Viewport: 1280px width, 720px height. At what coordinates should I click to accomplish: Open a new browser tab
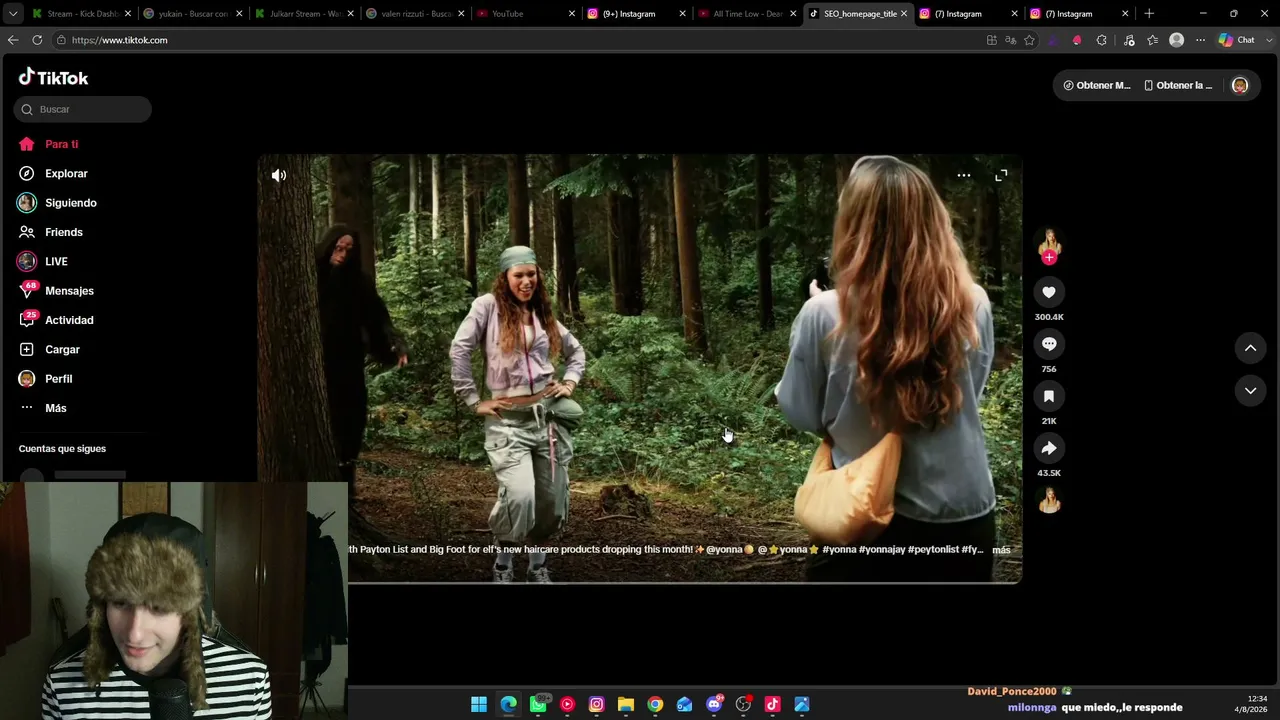click(x=1149, y=14)
